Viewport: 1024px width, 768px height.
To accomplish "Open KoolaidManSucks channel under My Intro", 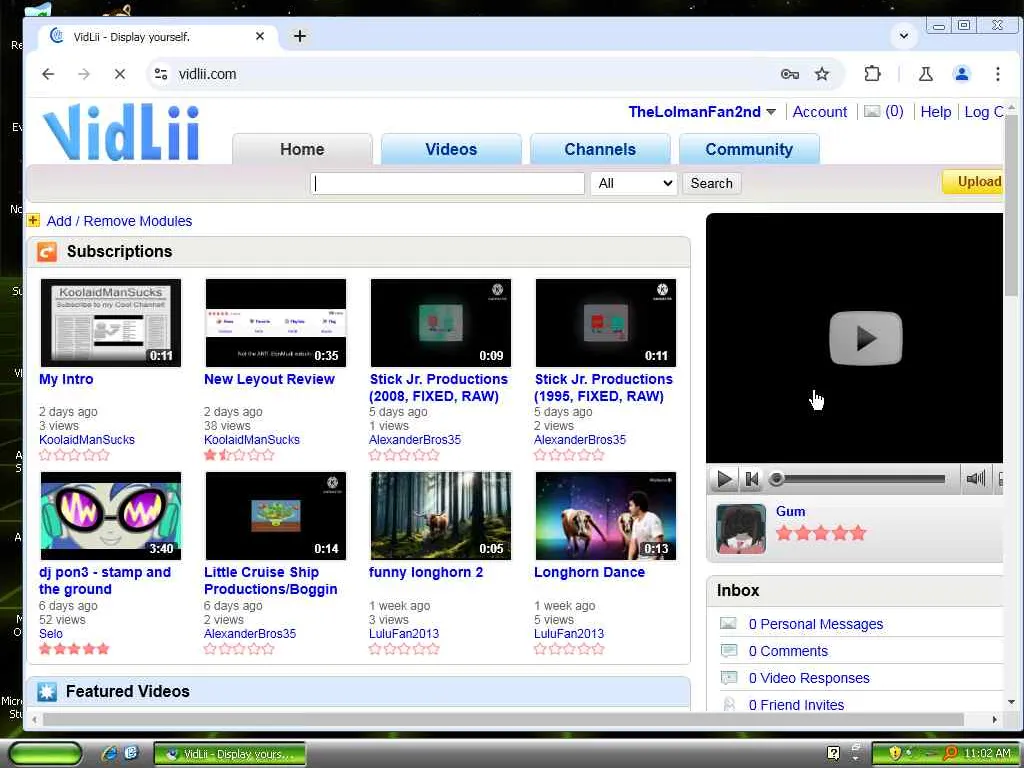I will (x=87, y=440).
